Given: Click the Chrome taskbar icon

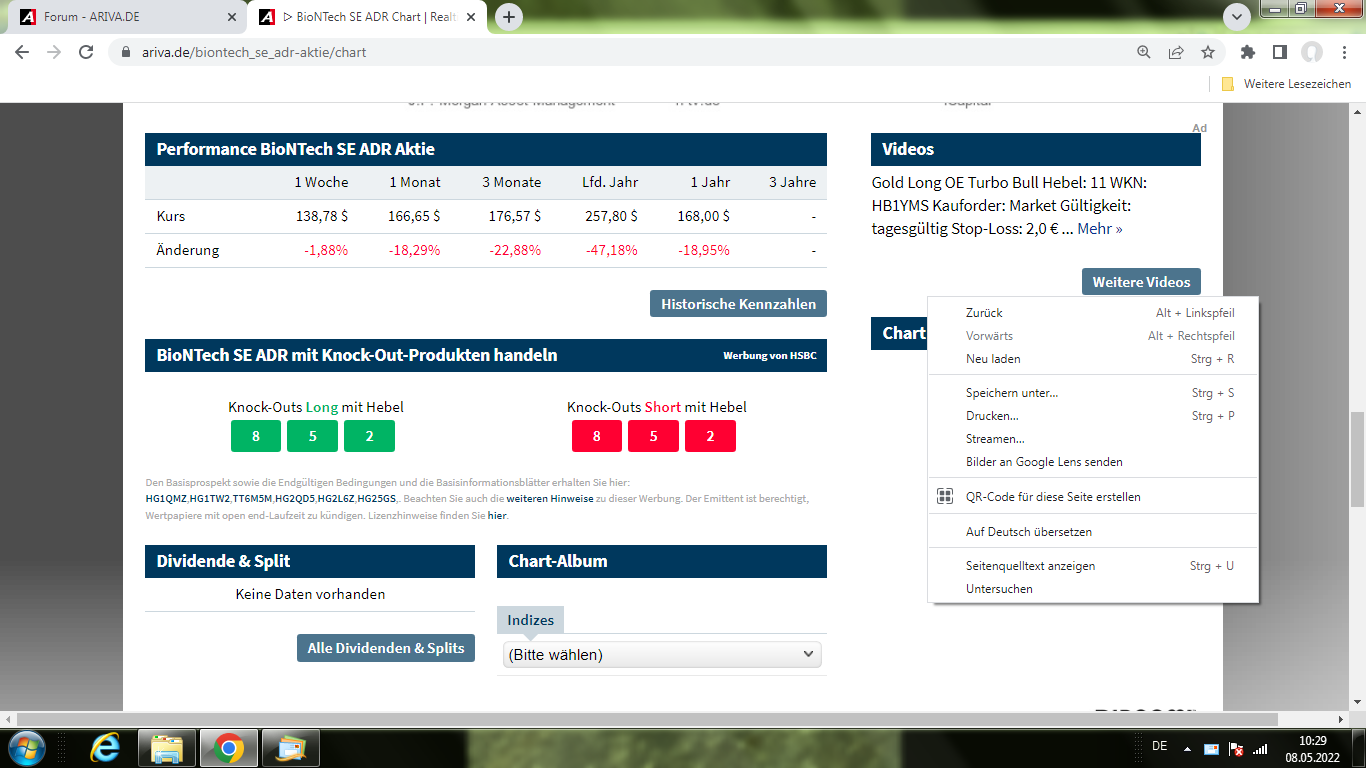Looking at the screenshot, I should pos(229,747).
